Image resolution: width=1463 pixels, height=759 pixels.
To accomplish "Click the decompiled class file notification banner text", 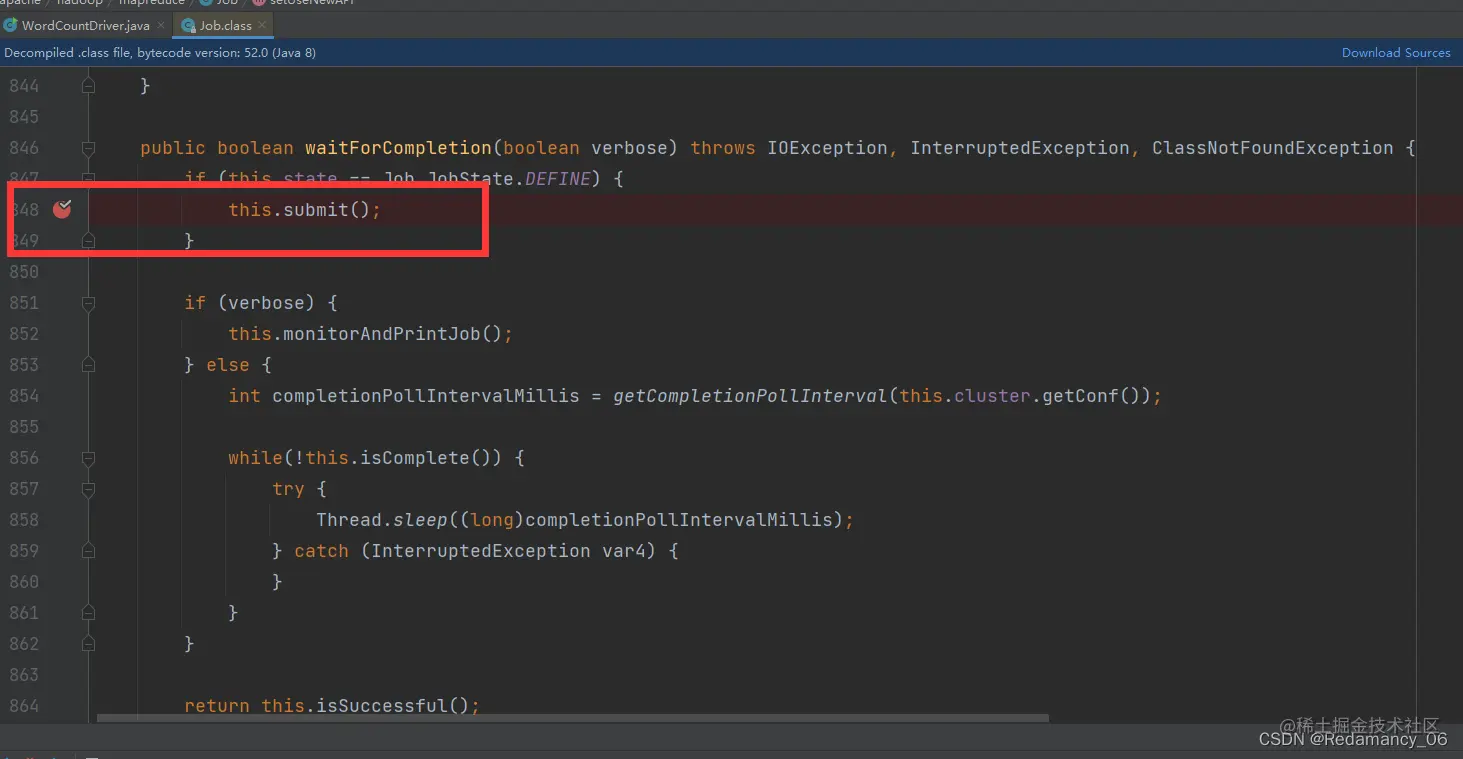I will 160,53.
